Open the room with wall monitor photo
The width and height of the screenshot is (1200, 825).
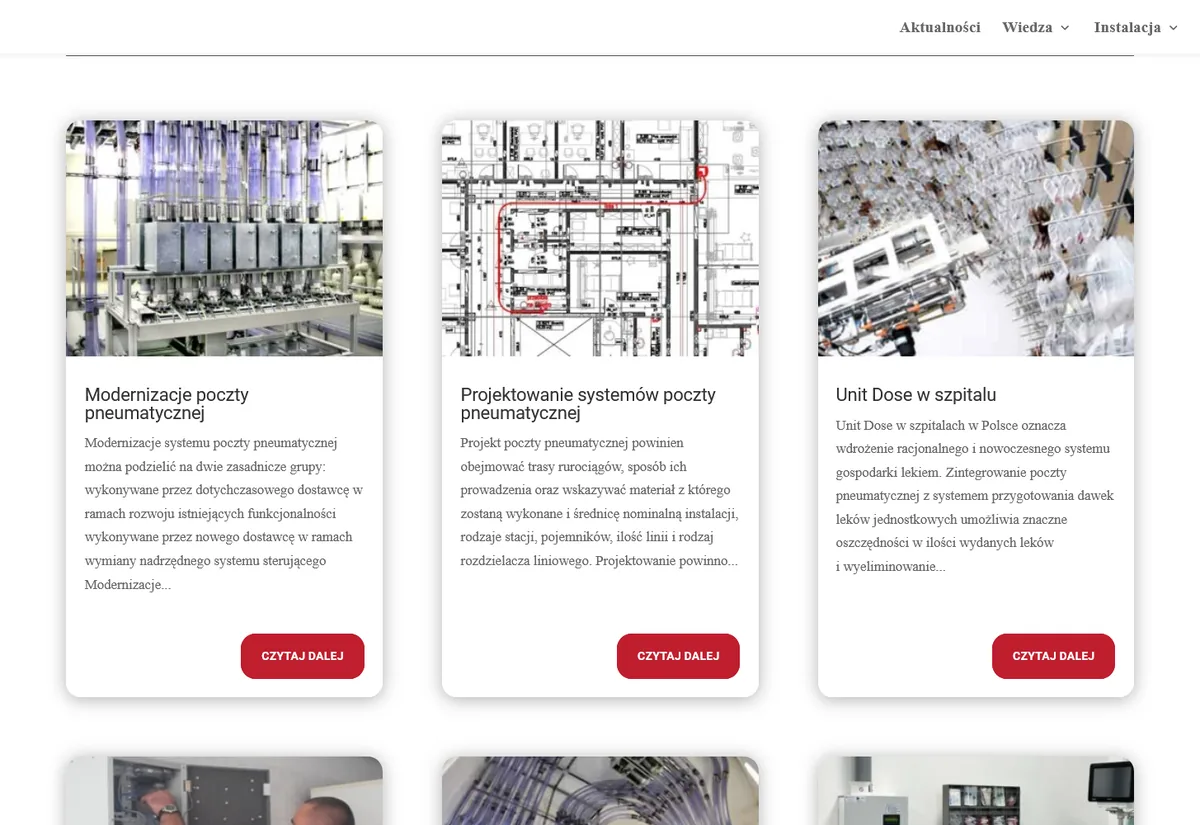976,790
